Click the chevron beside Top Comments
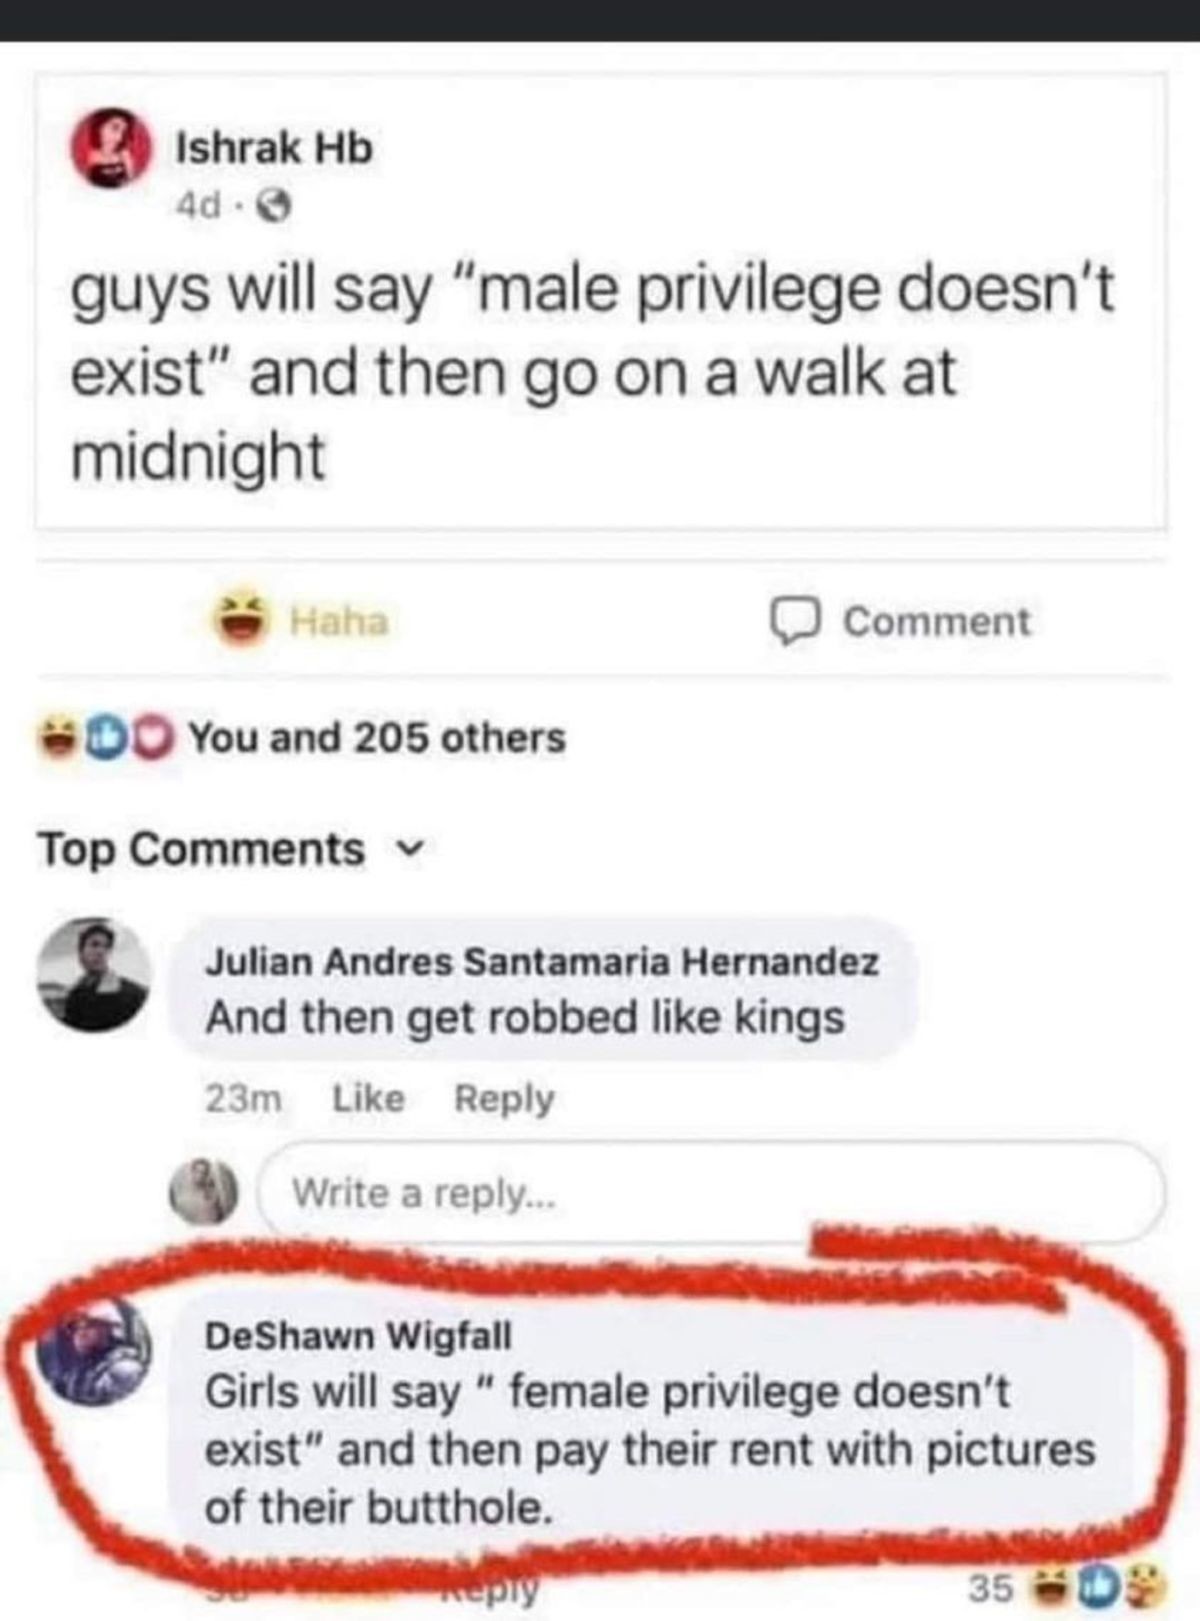Viewport: 1200px width, 1621px height. [407, 849]
